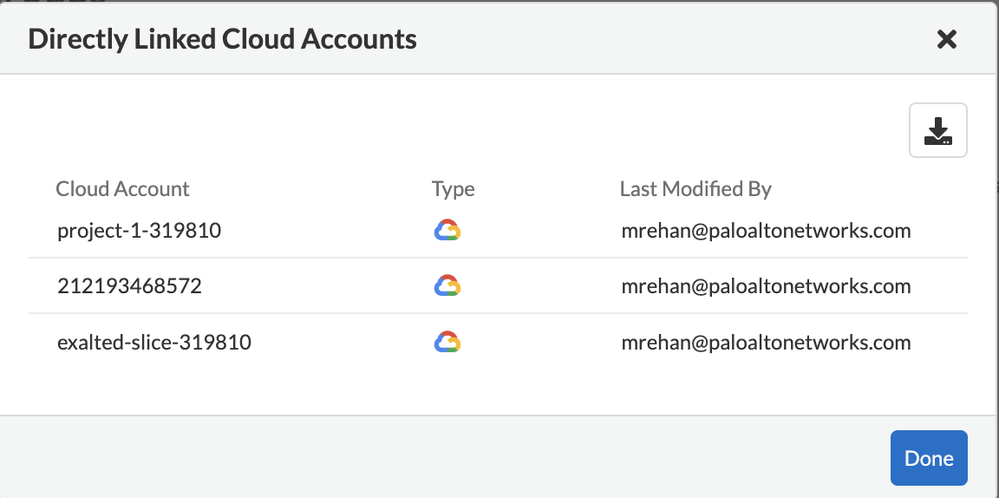Select the exalted-slice-319810 account name
Image resolution: width=999 pixels, height=498 pixels.
pyautogui.click(x=154, y=343)
